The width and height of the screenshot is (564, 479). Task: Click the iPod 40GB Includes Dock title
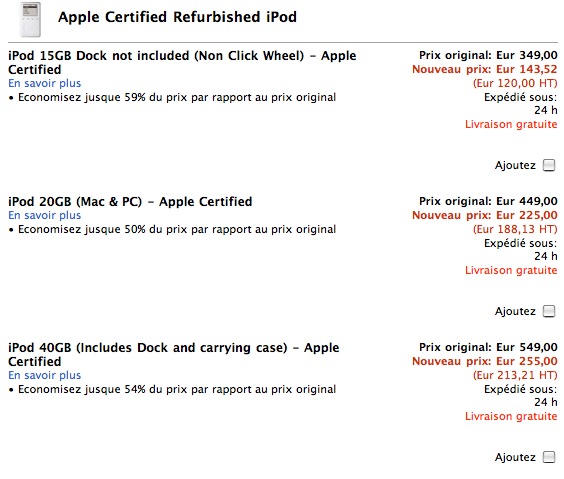[x=174, y=355]
